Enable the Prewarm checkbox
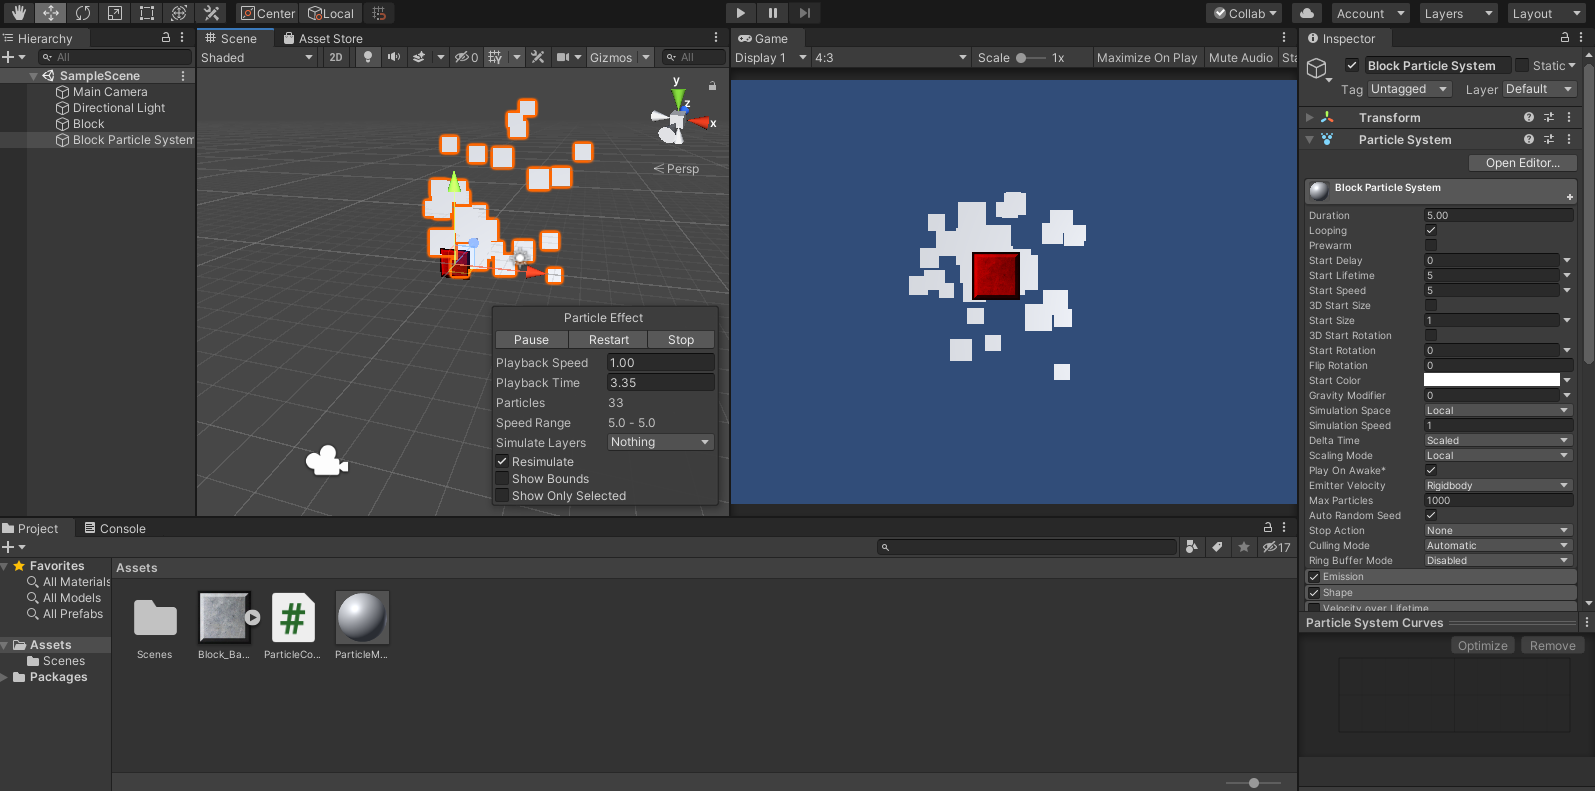The image size is (1595, 791). (x=1431, y=245)
